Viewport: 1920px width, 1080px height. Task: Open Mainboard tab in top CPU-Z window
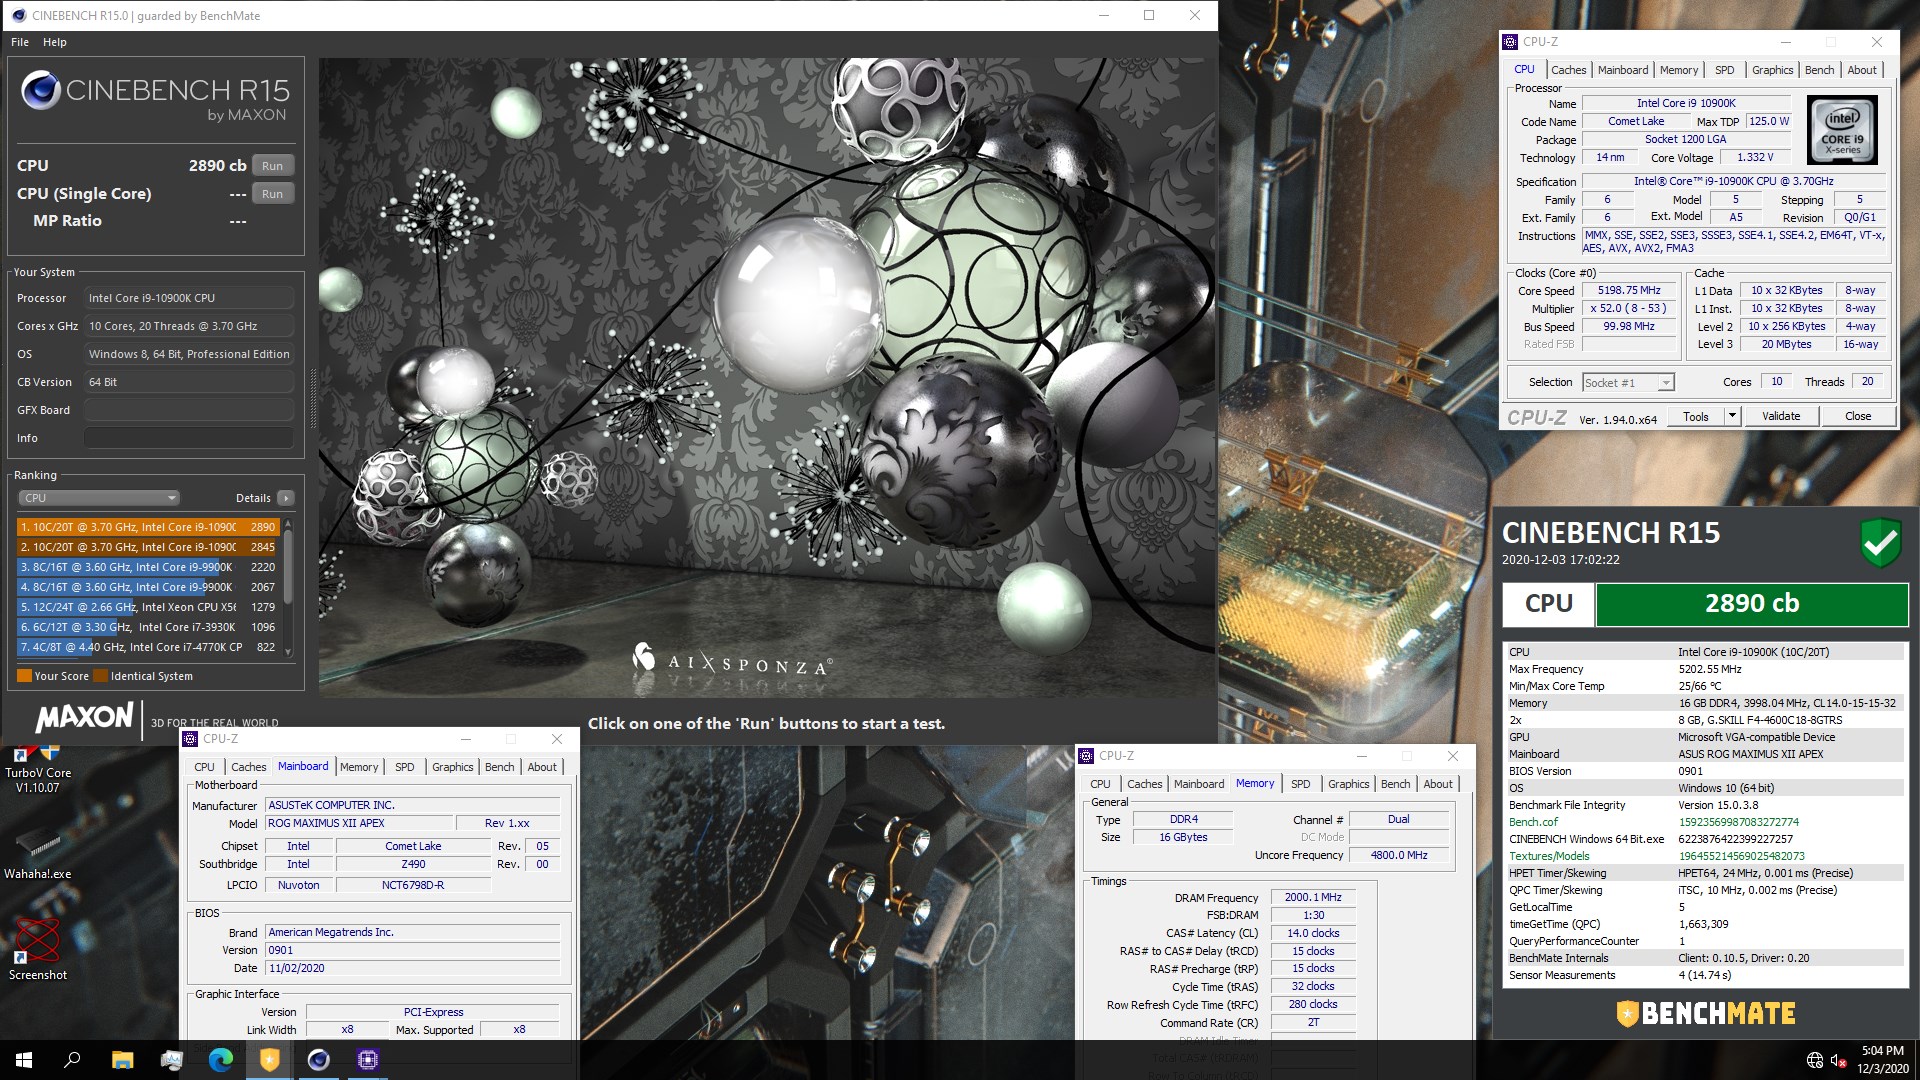1622,70
